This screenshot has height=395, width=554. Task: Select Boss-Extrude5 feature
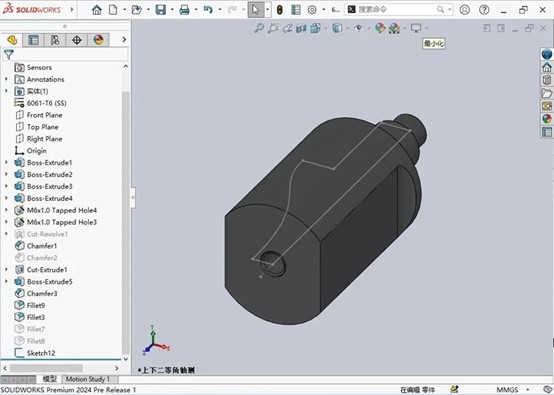click(49, 282)
